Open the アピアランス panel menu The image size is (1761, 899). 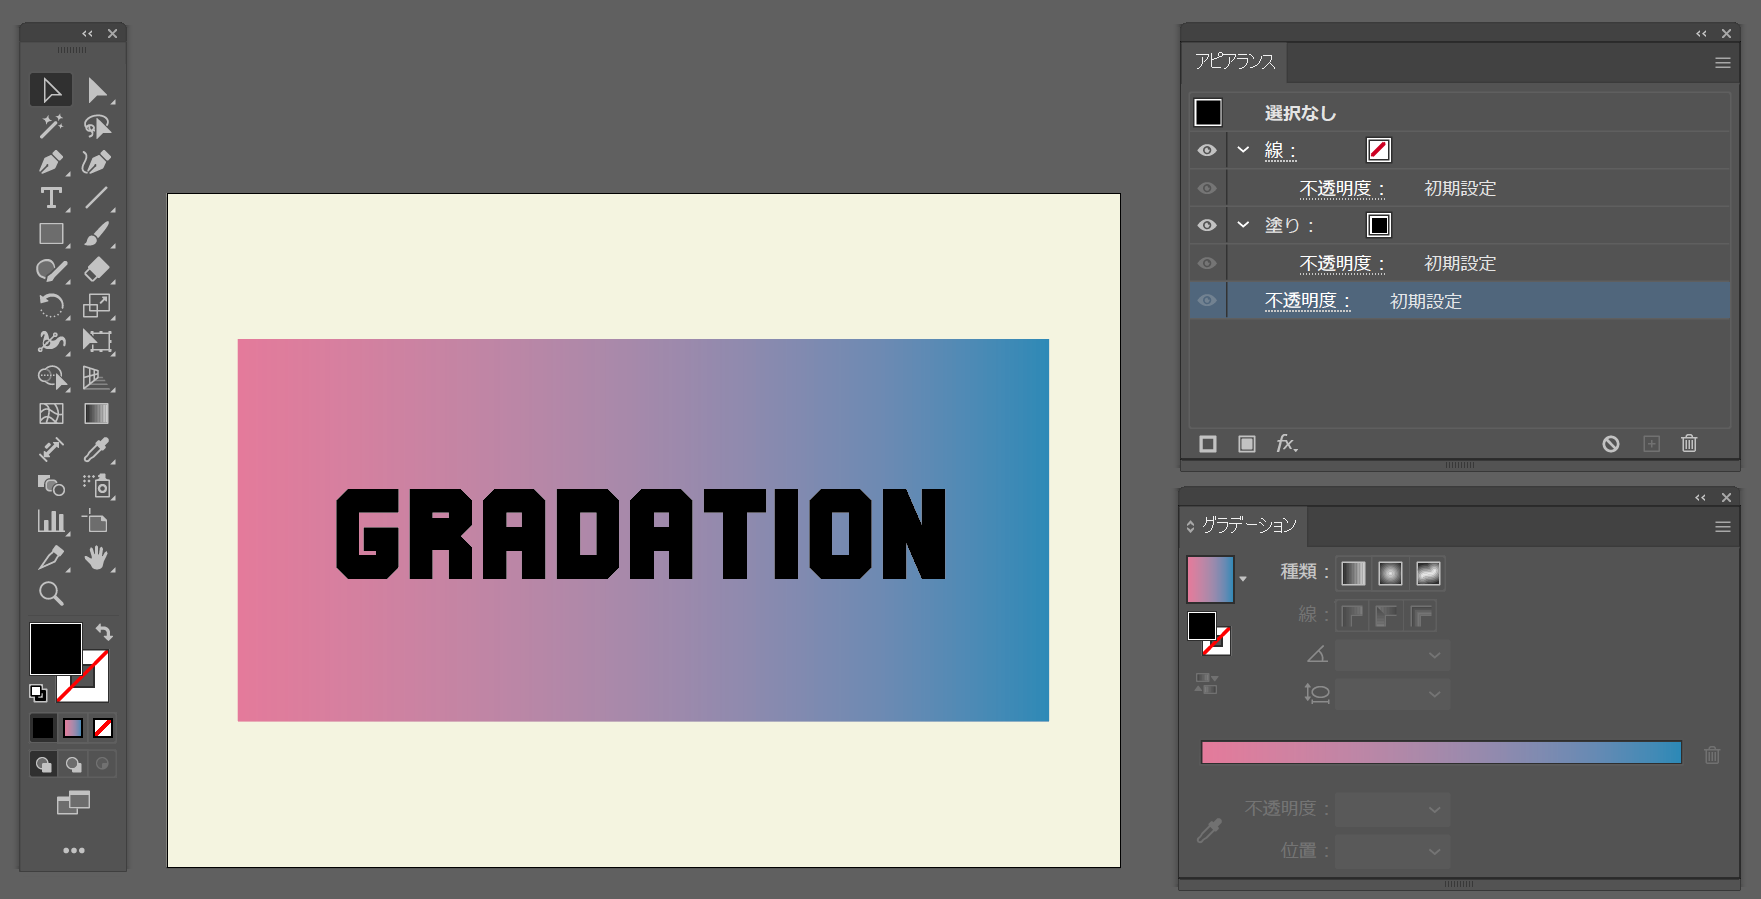click(1722, 63)
